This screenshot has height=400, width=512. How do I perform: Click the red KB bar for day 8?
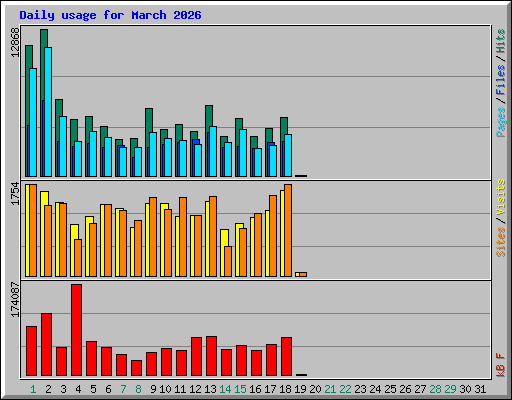(x=136, y=368)
